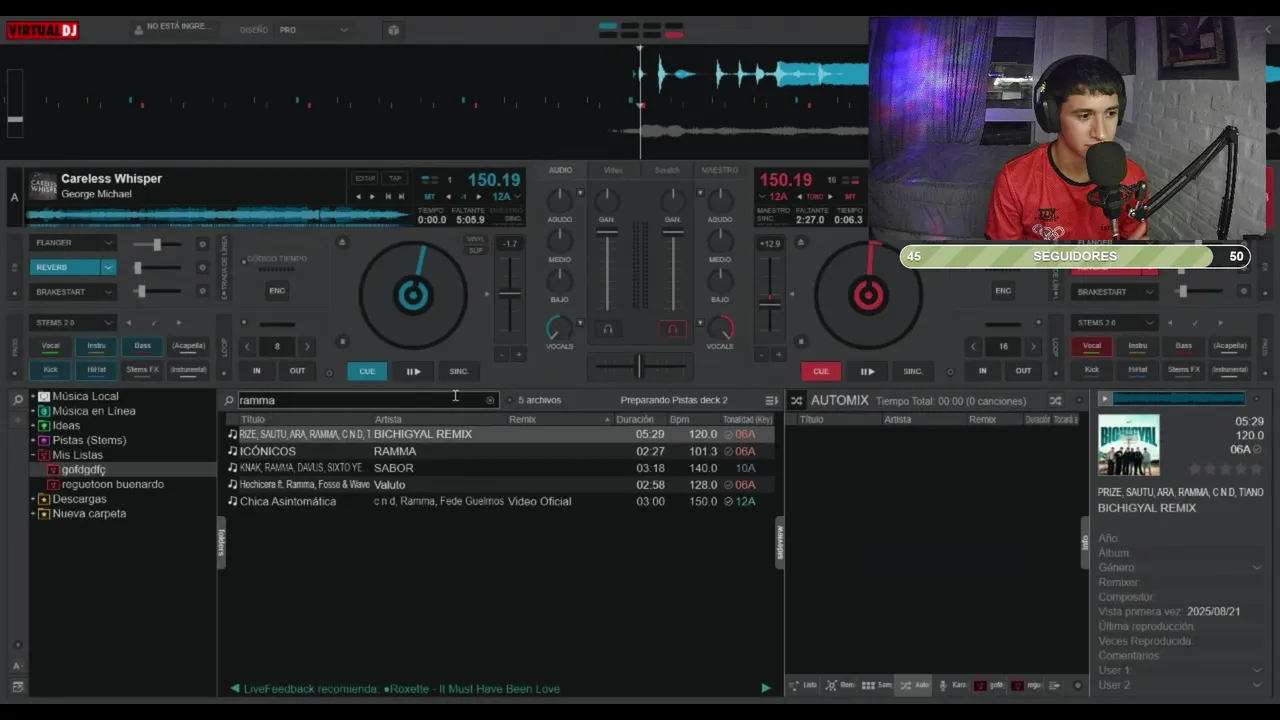This screenshot has height=720, width=1280.
Task: Click the VirtualDJ logo
Action: tap(42, 30)
